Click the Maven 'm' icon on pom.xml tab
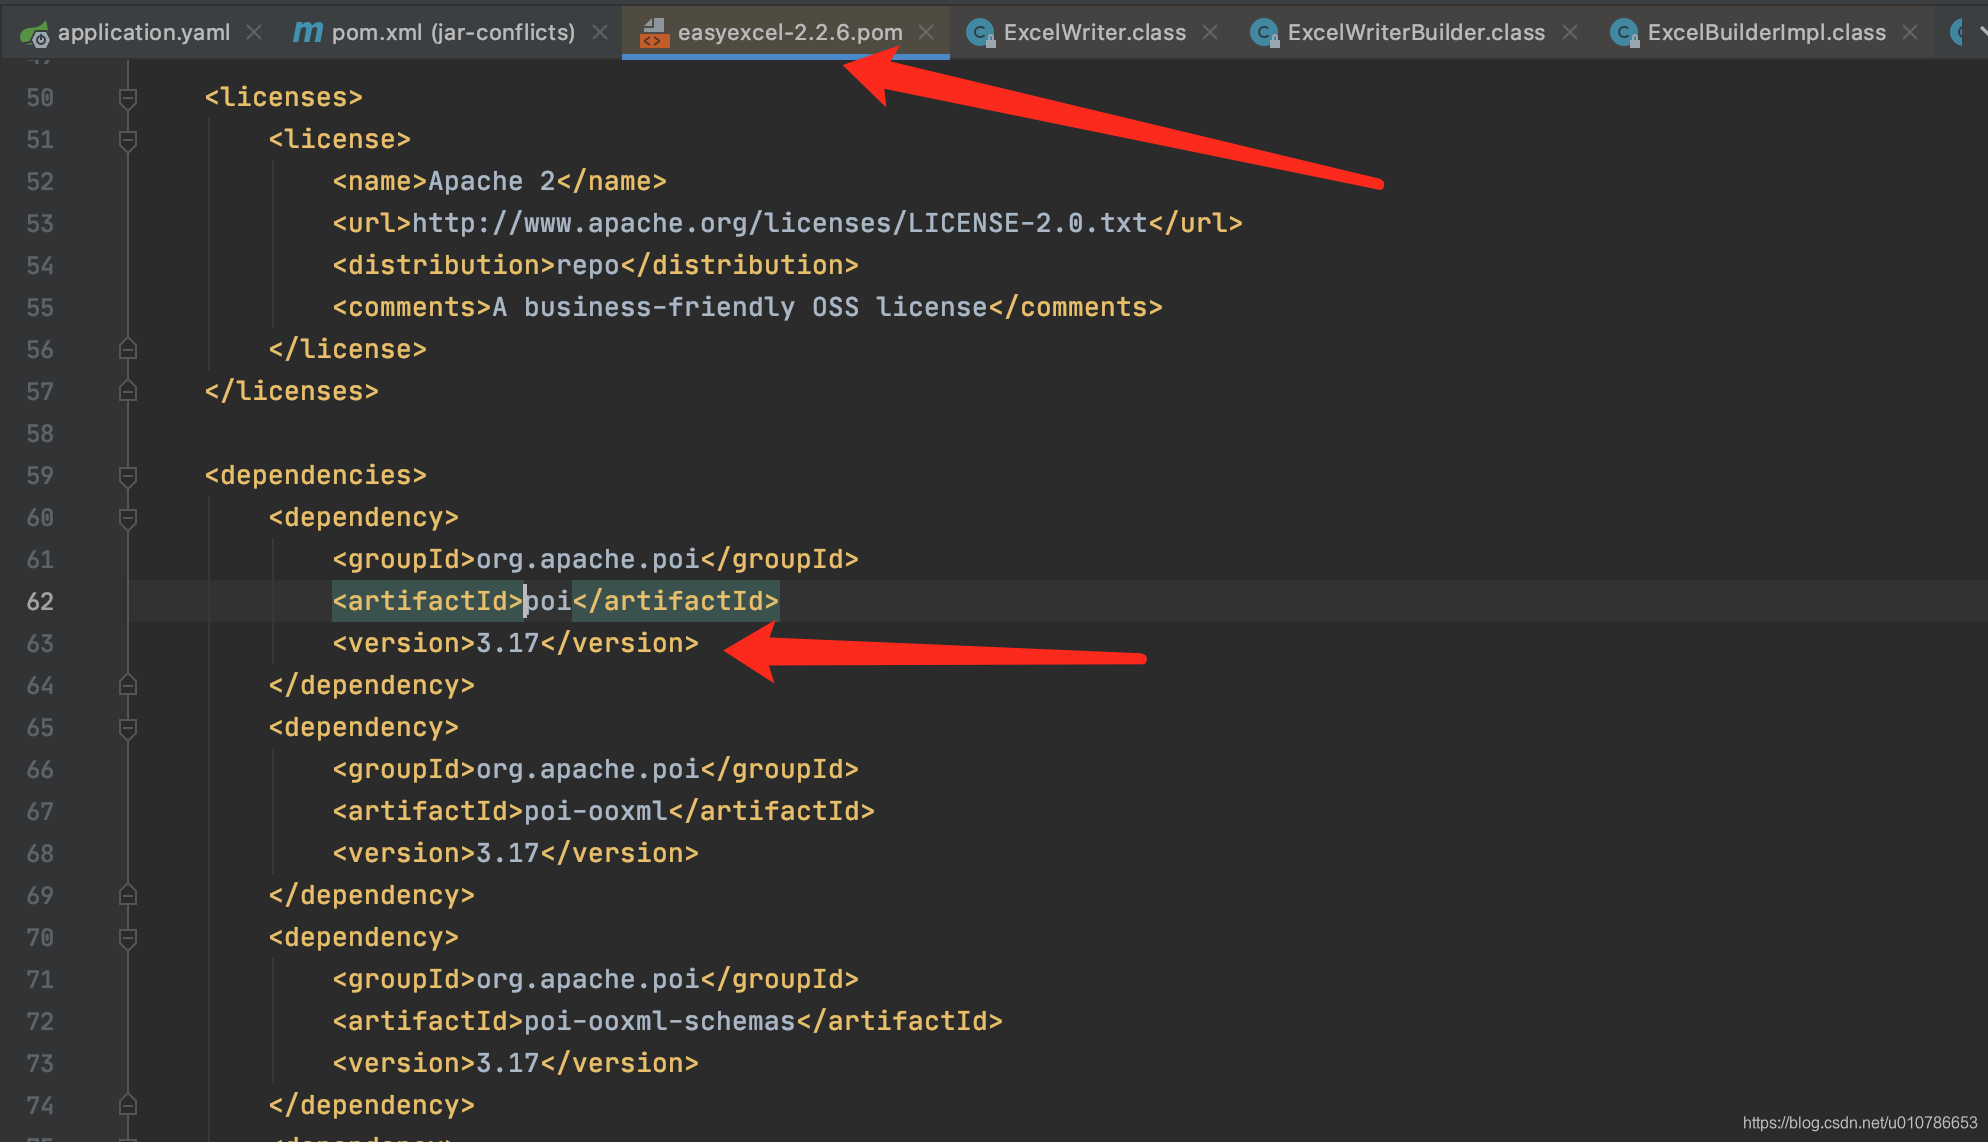Image resolution: width=1988 pixels, height=1142 pixels. [x=307, y=32]
